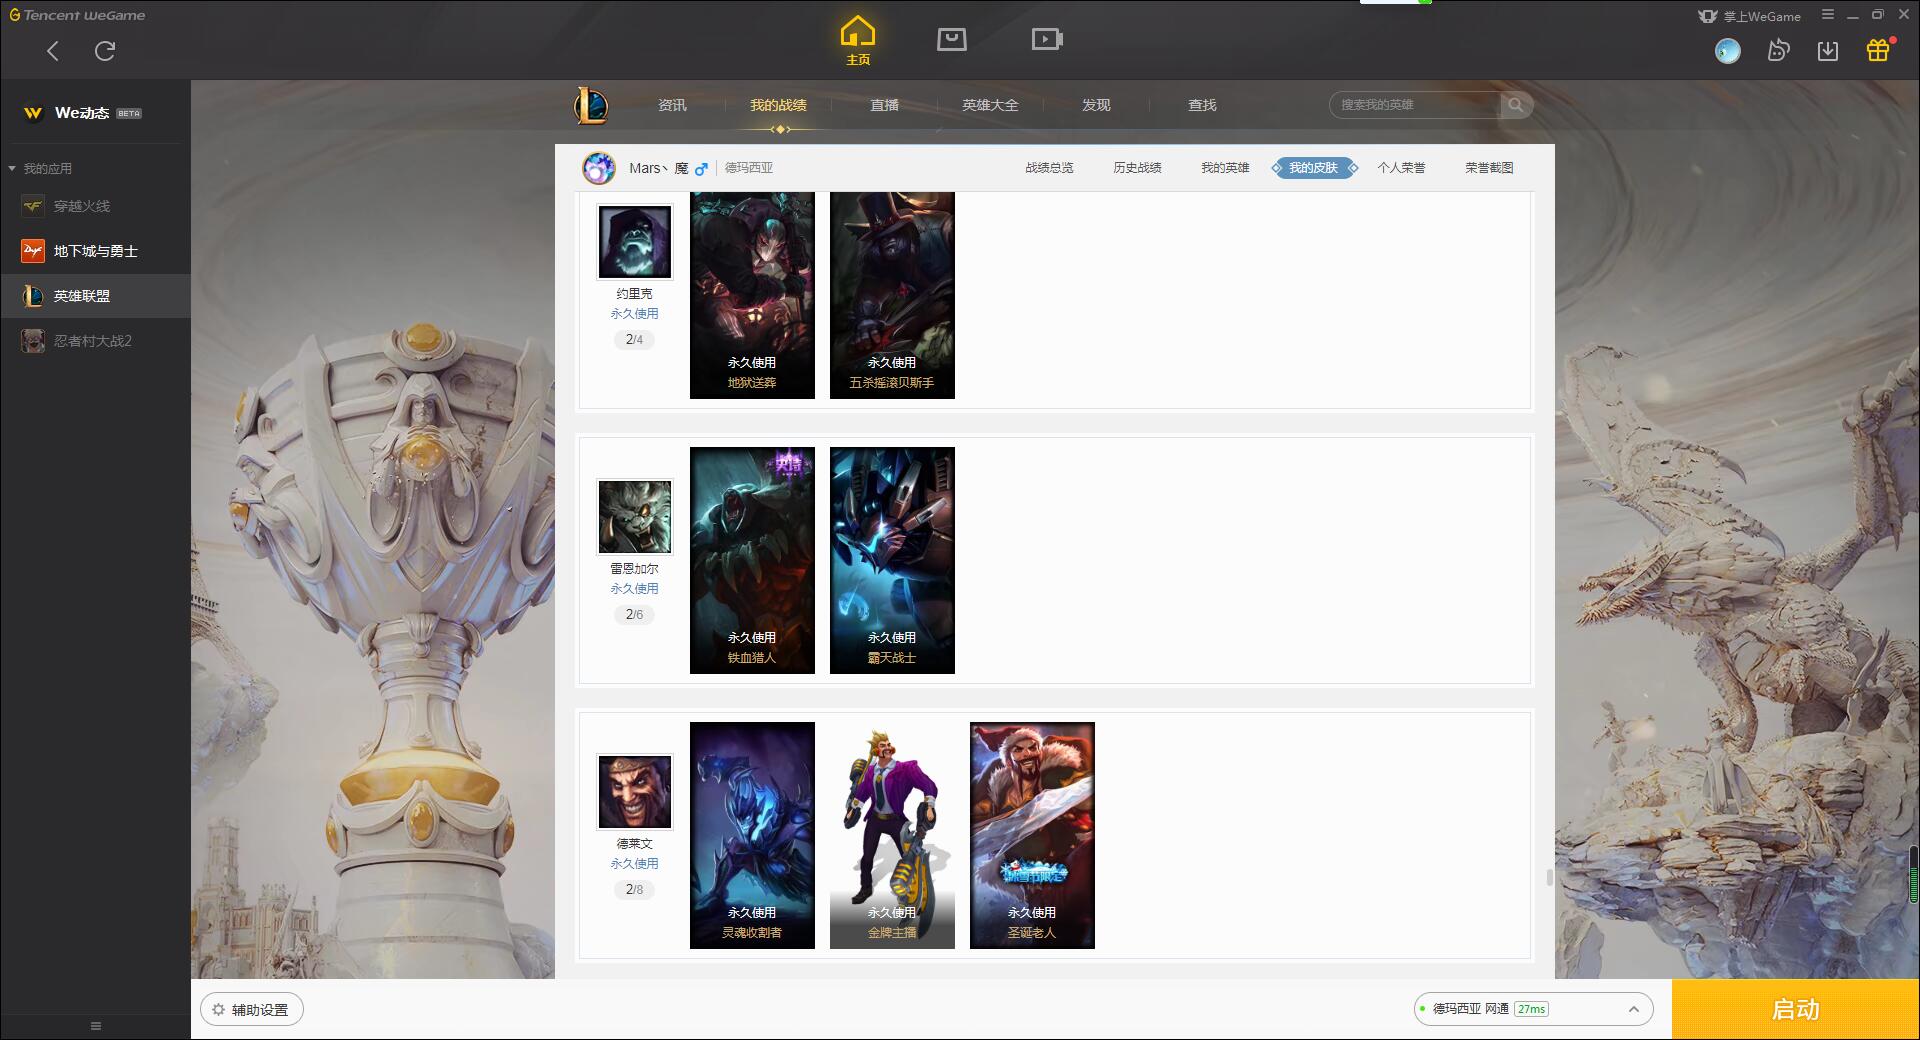Click the refresh icon
1920x1040 pixels.
point(105,51)
